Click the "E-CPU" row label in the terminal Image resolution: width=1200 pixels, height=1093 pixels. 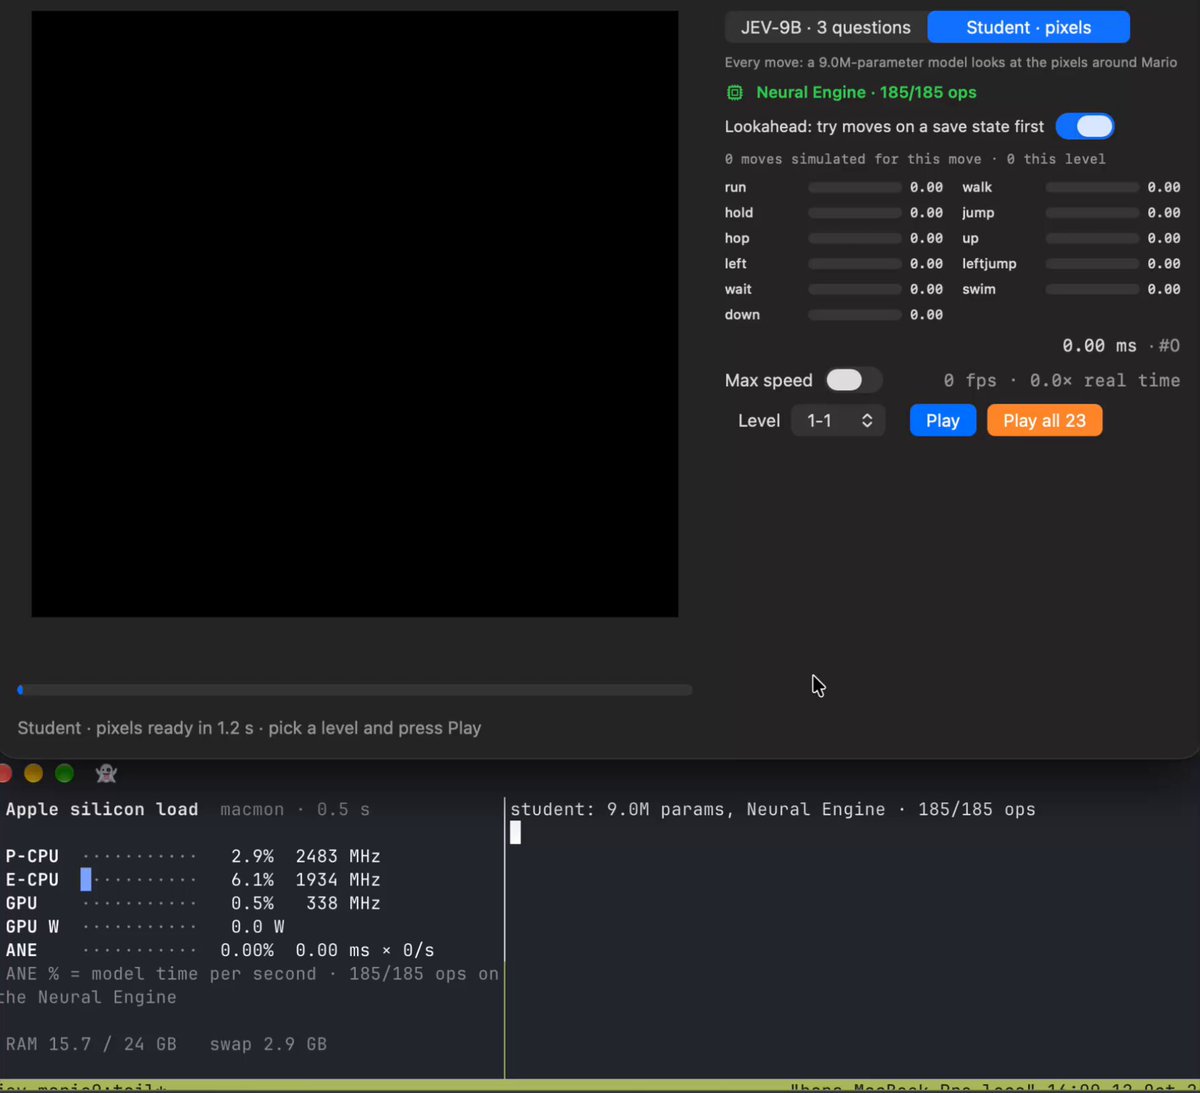[32, 880]
